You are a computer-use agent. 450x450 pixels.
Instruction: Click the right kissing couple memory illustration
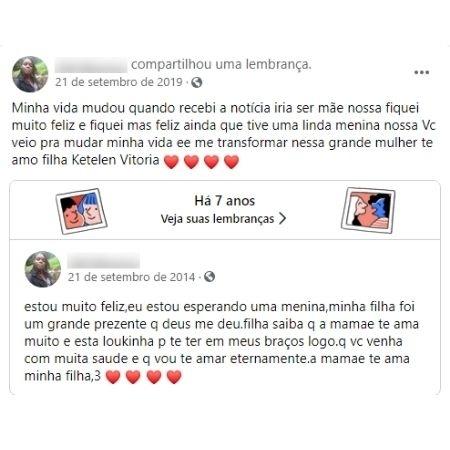pos(368,210)
